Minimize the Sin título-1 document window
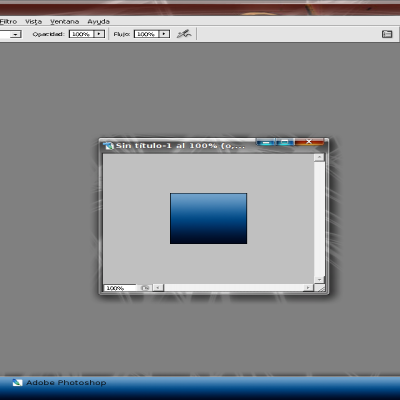 pos(266,142)
